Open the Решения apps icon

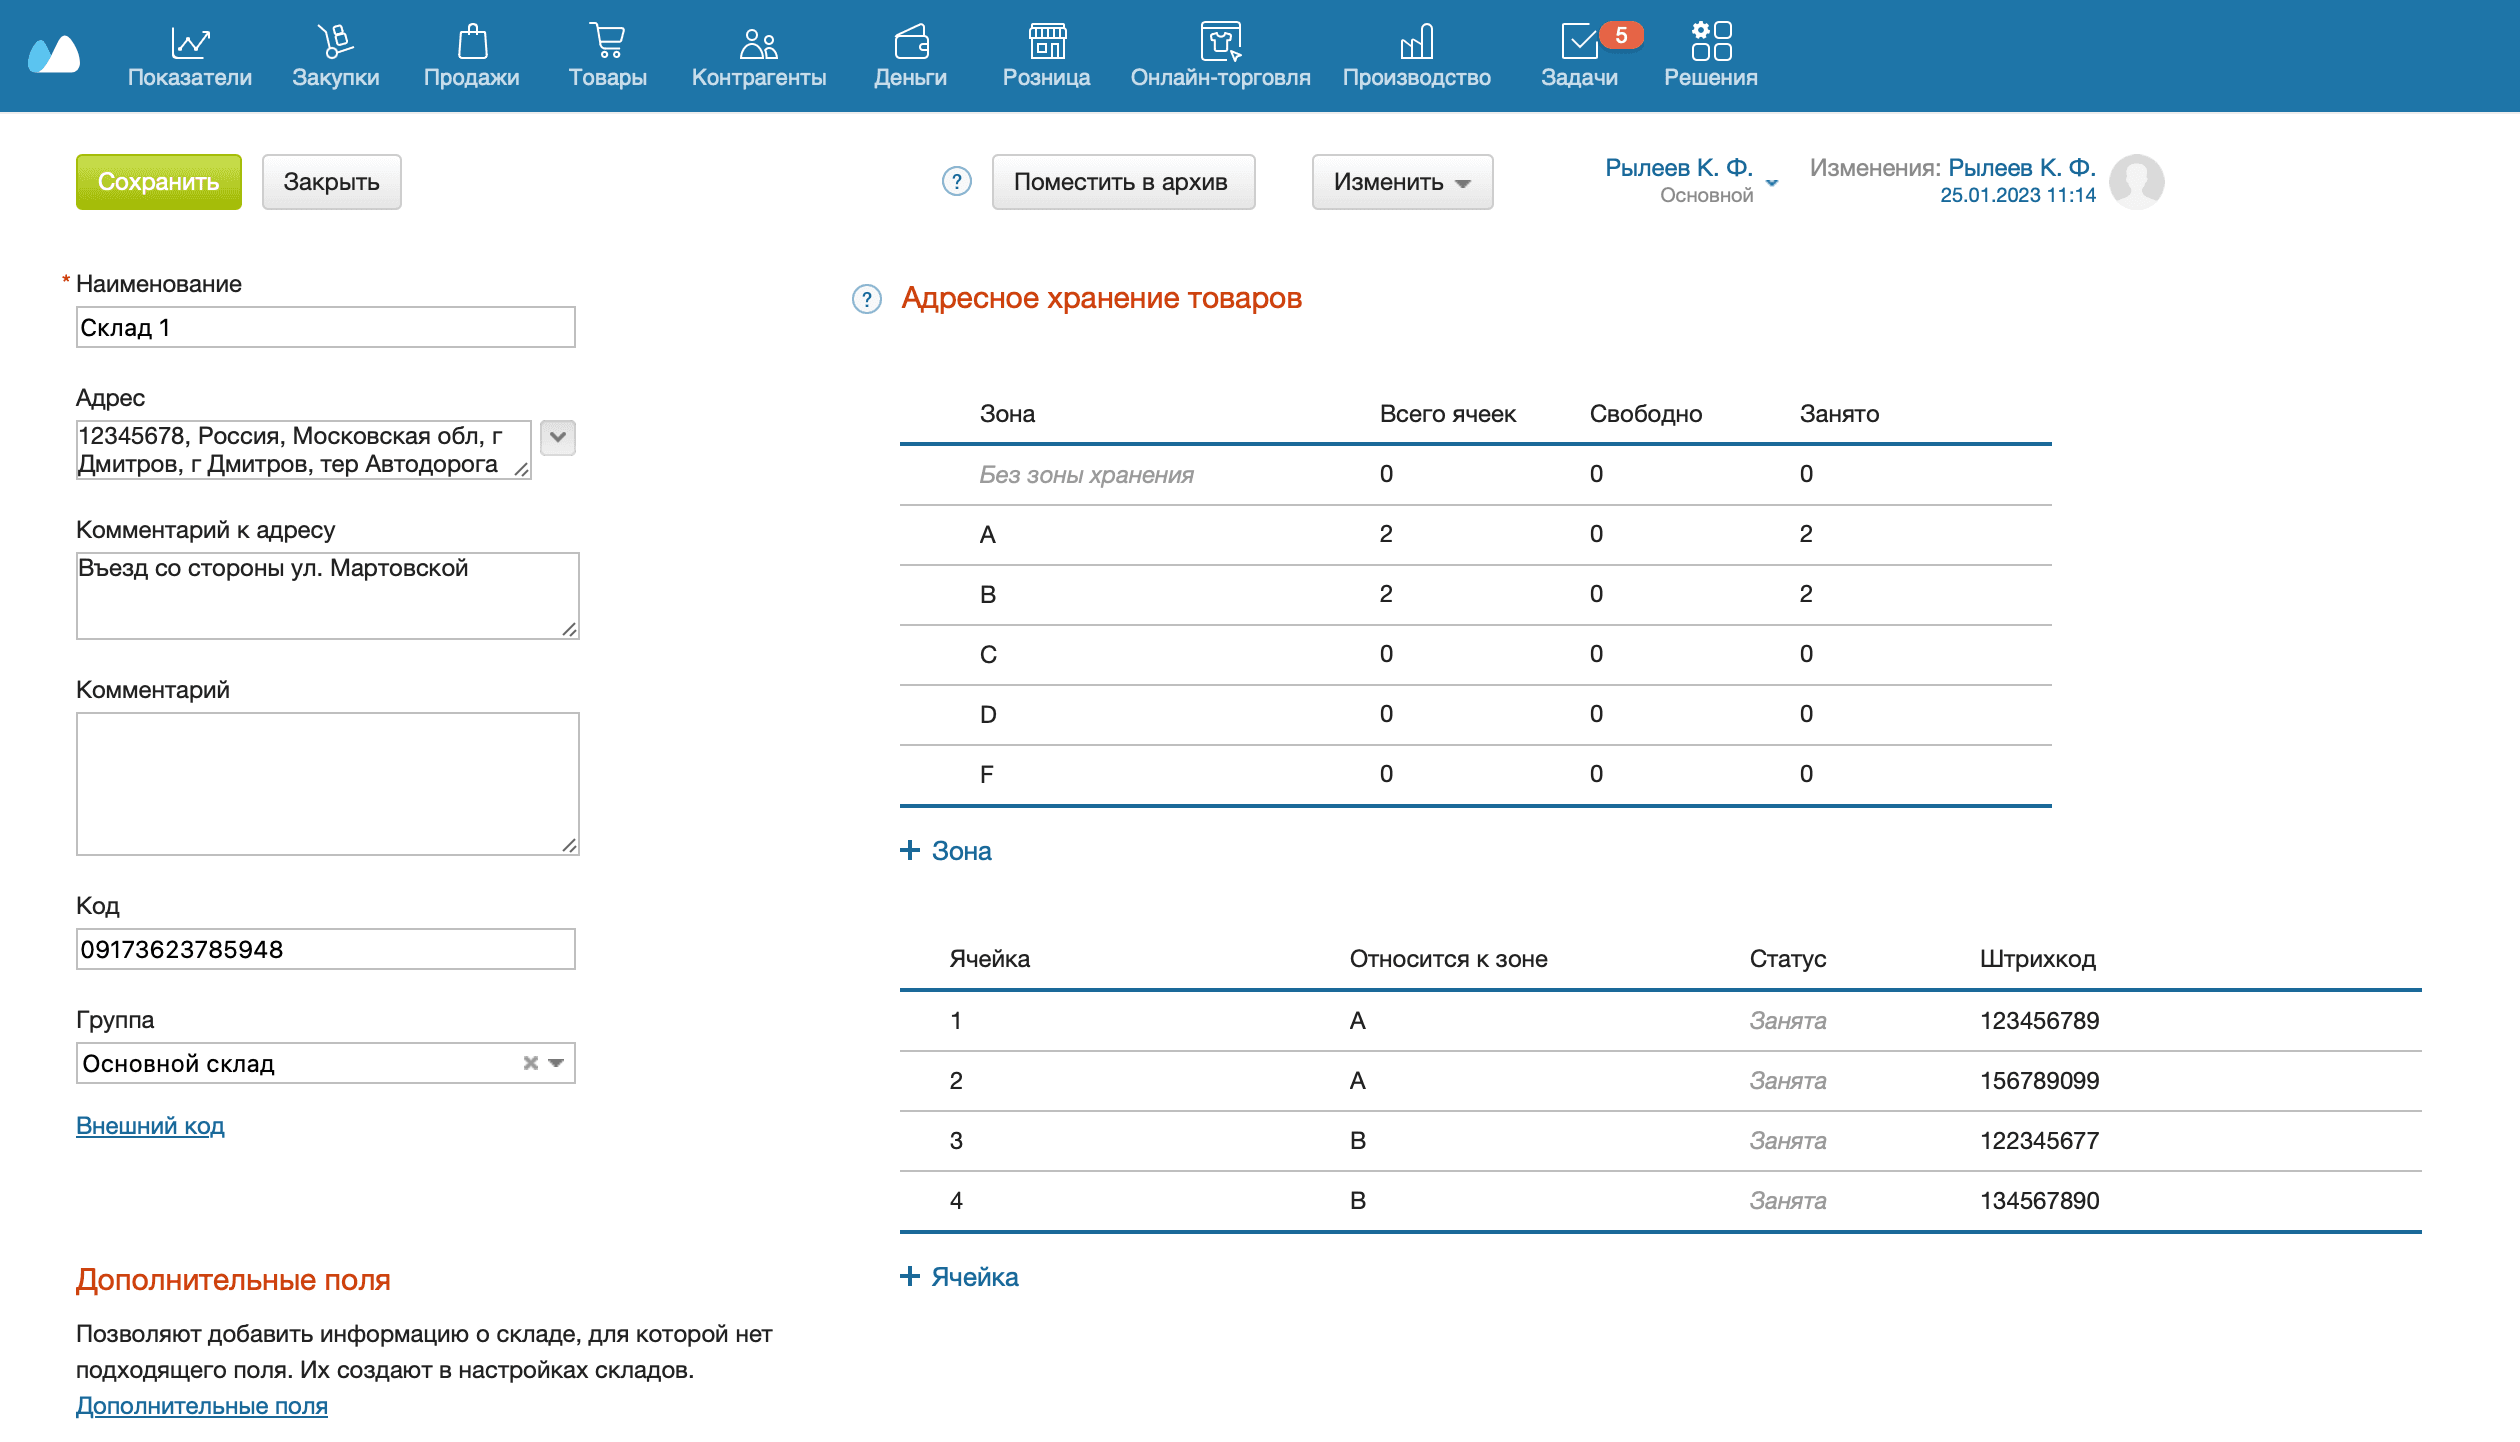click(1710, 42)
